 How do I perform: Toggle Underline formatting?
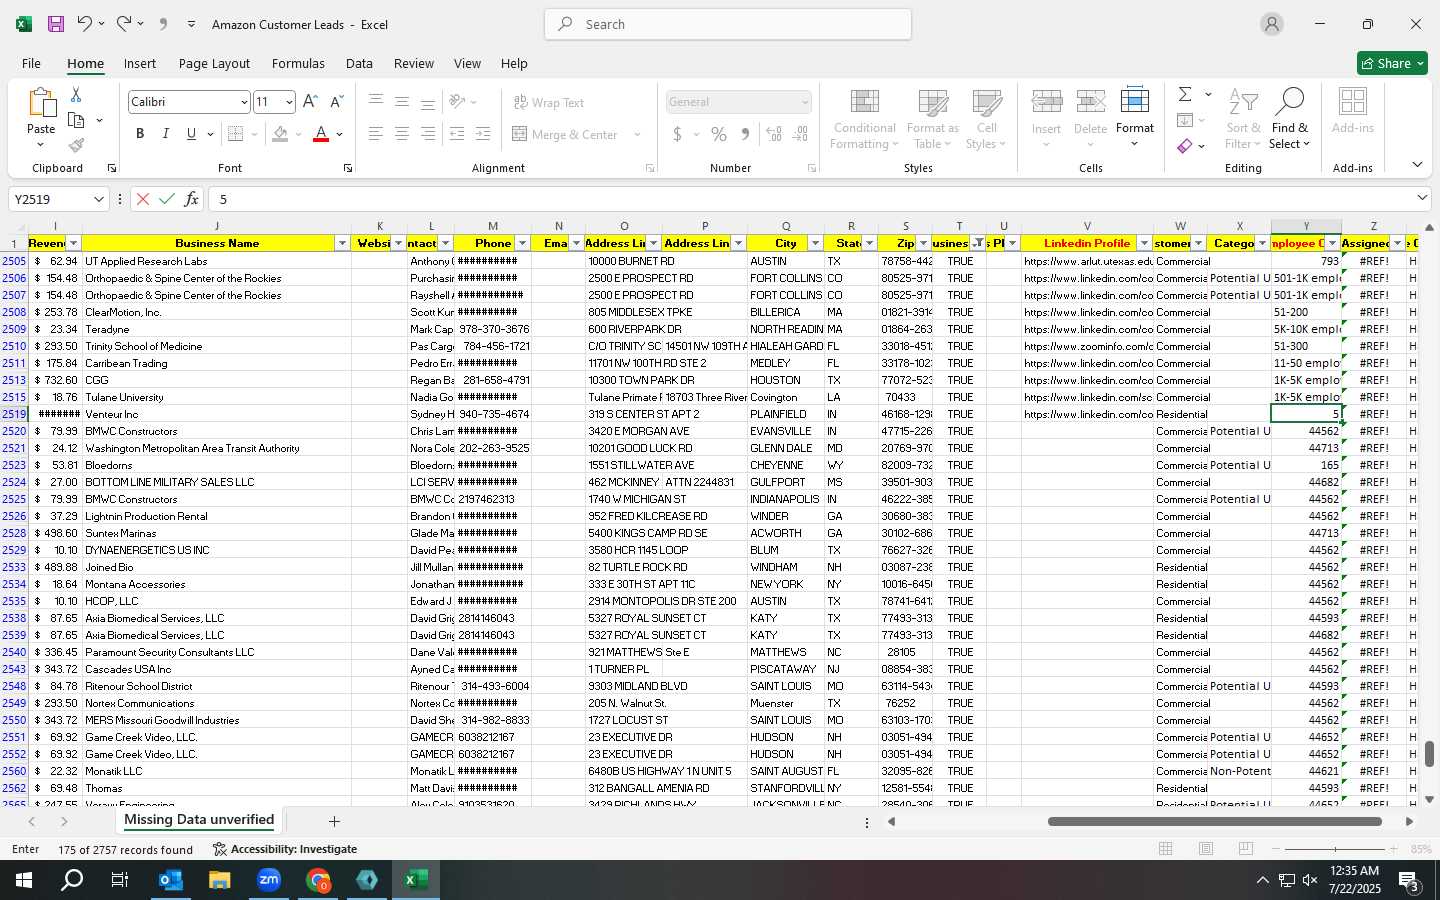pos(191,134)
